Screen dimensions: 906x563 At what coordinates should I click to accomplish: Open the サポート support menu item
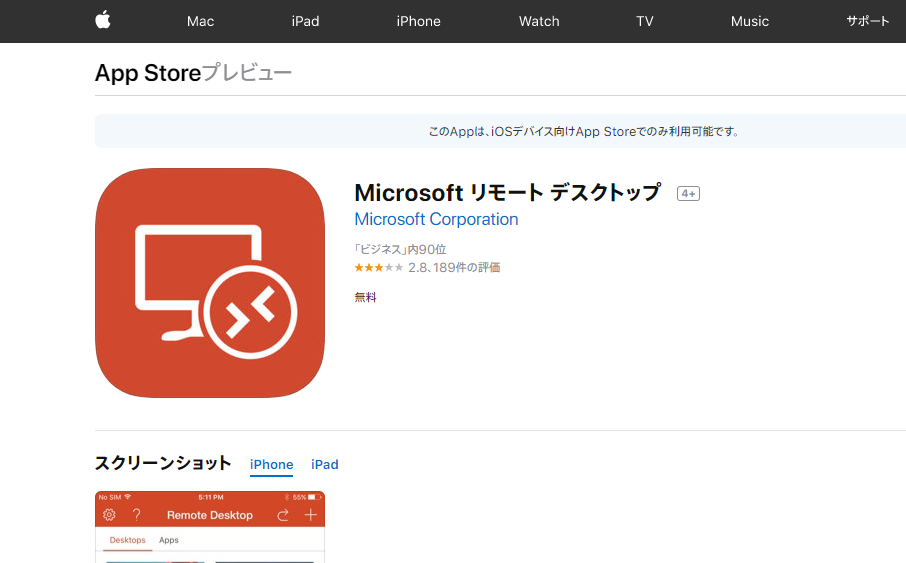pos(868,21)
